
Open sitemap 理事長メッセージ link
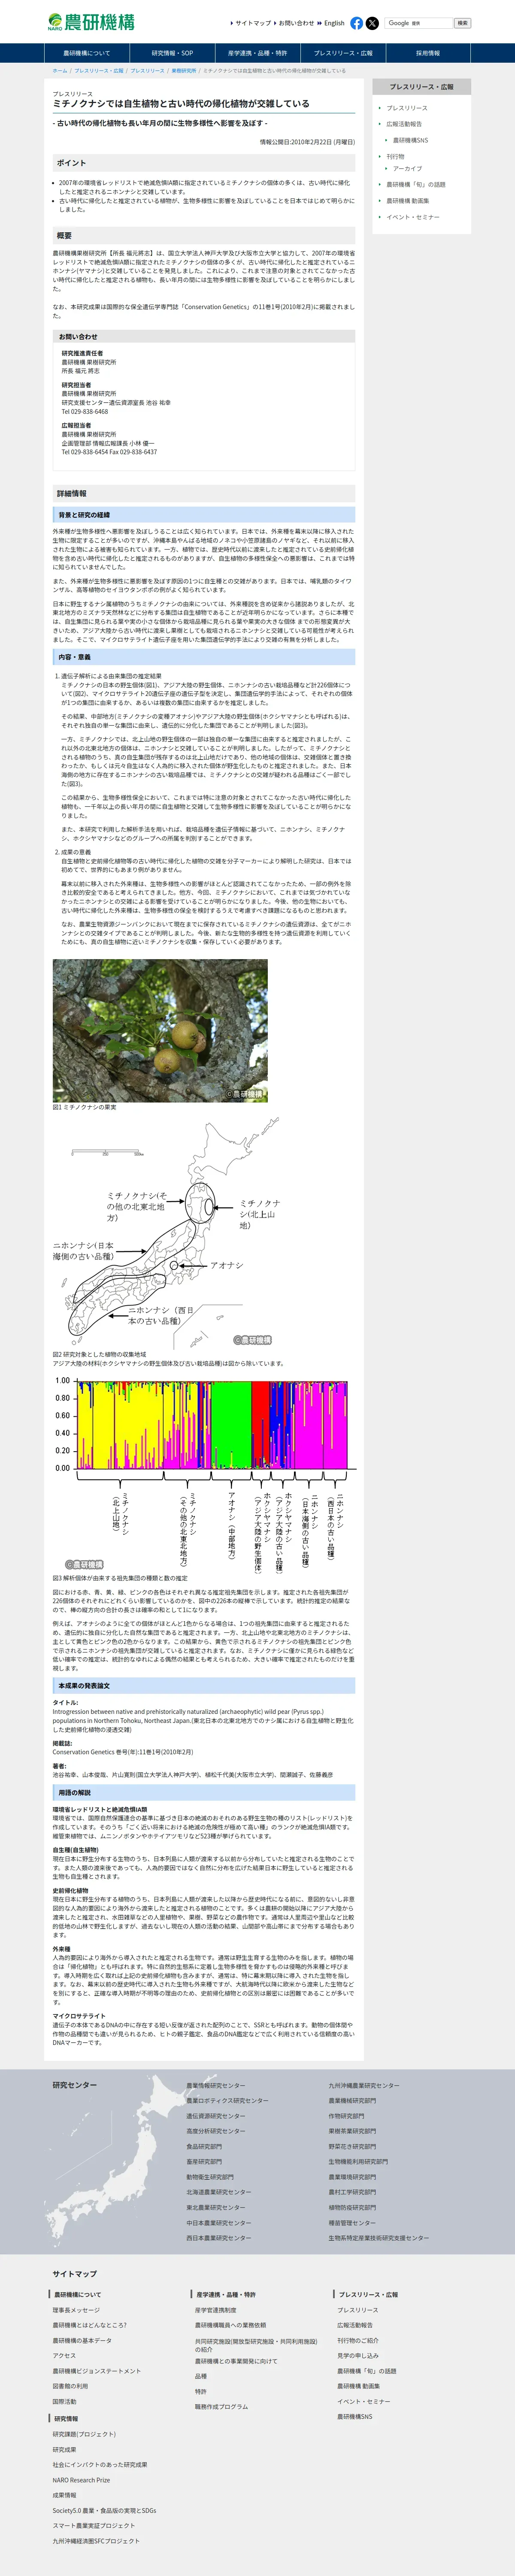(x=77, y=2310)
